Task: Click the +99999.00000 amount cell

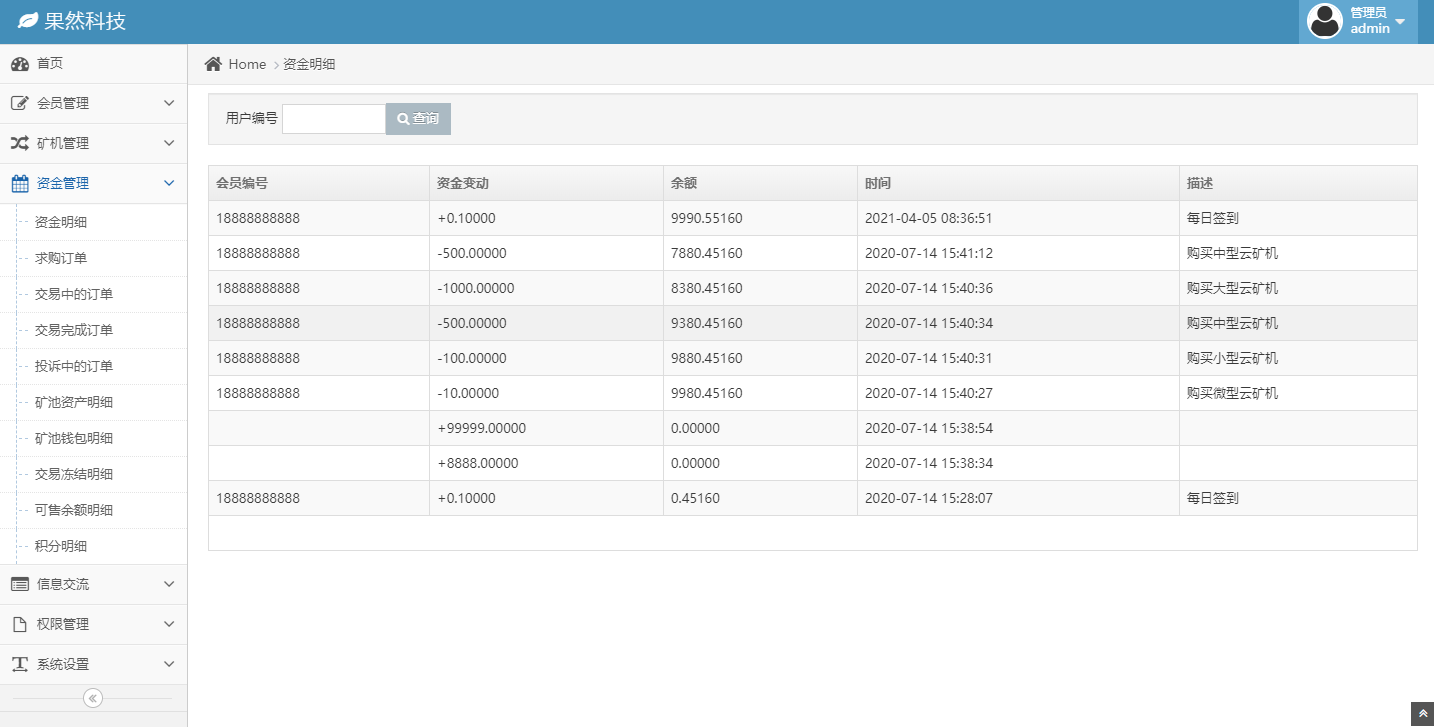Action: pyautogui.click(x=546, y=428)
